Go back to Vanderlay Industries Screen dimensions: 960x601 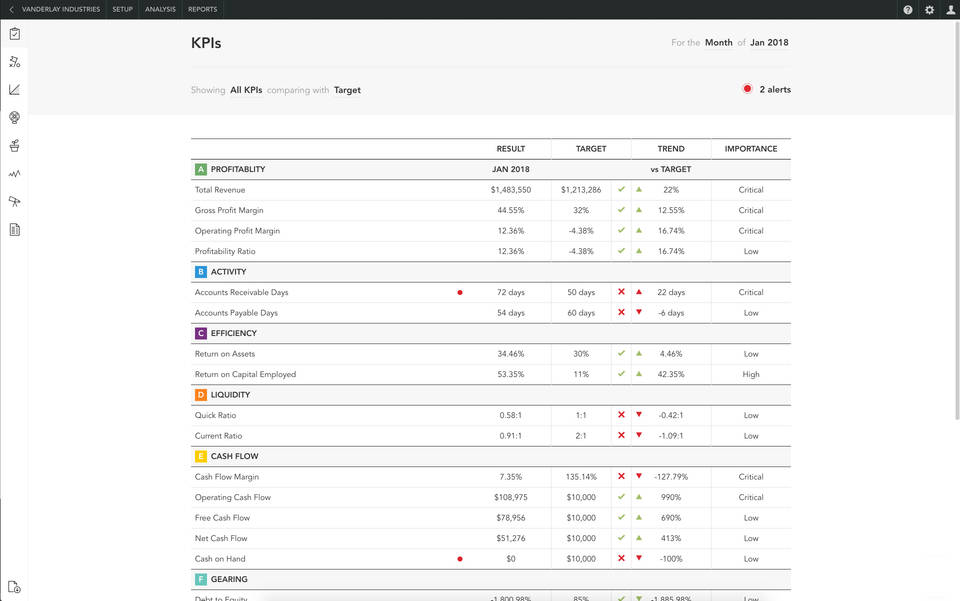pyautogui.click(x=60, y=9)
